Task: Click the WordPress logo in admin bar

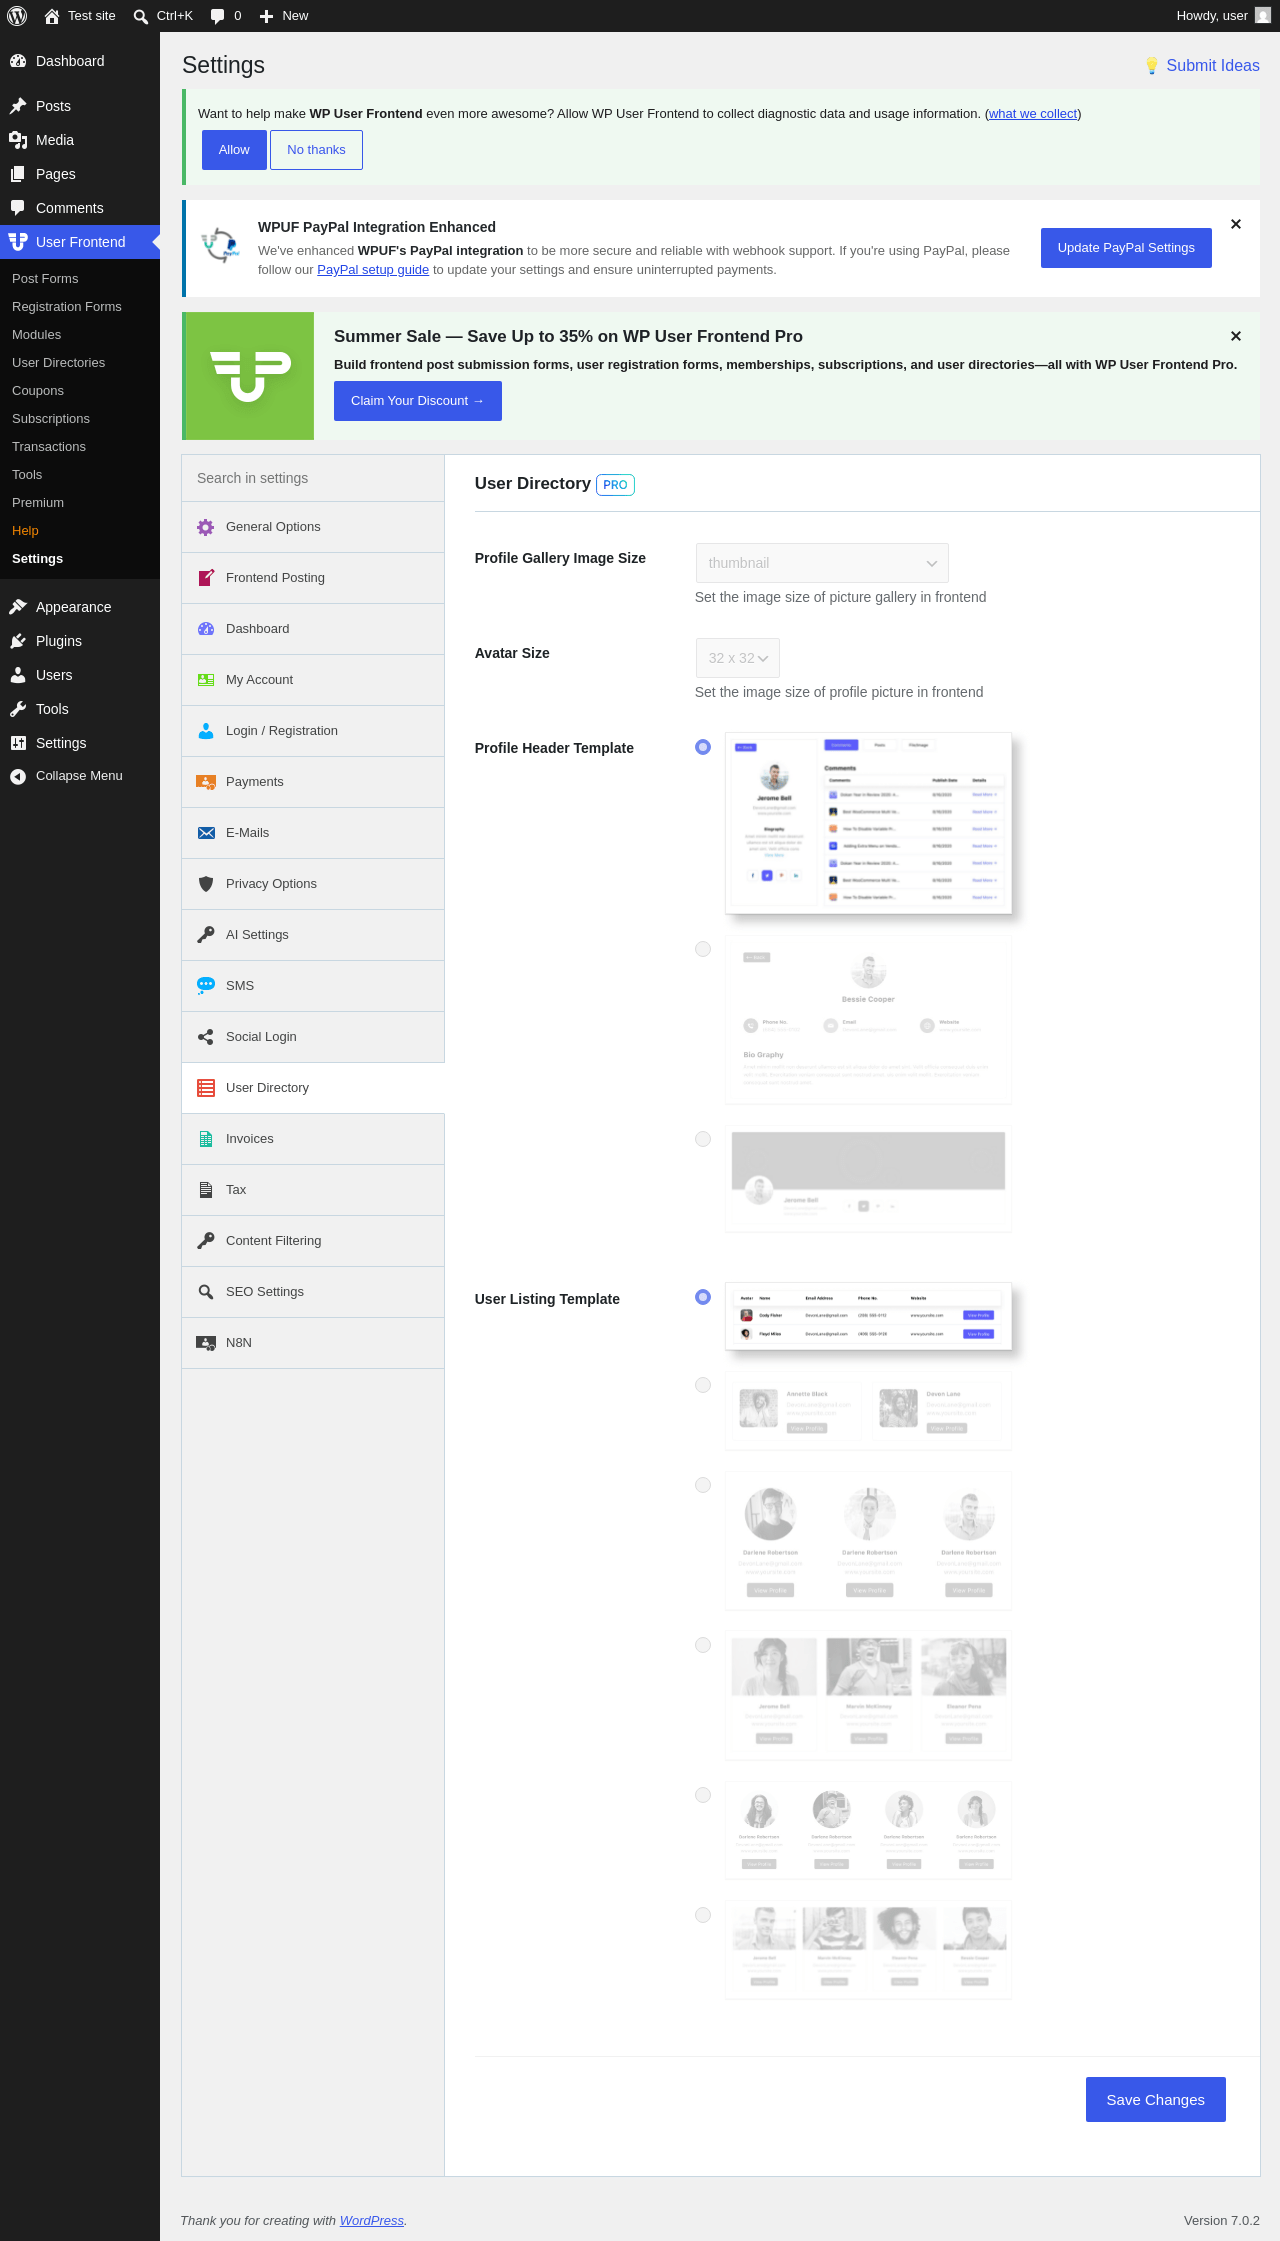Action: 17,16
